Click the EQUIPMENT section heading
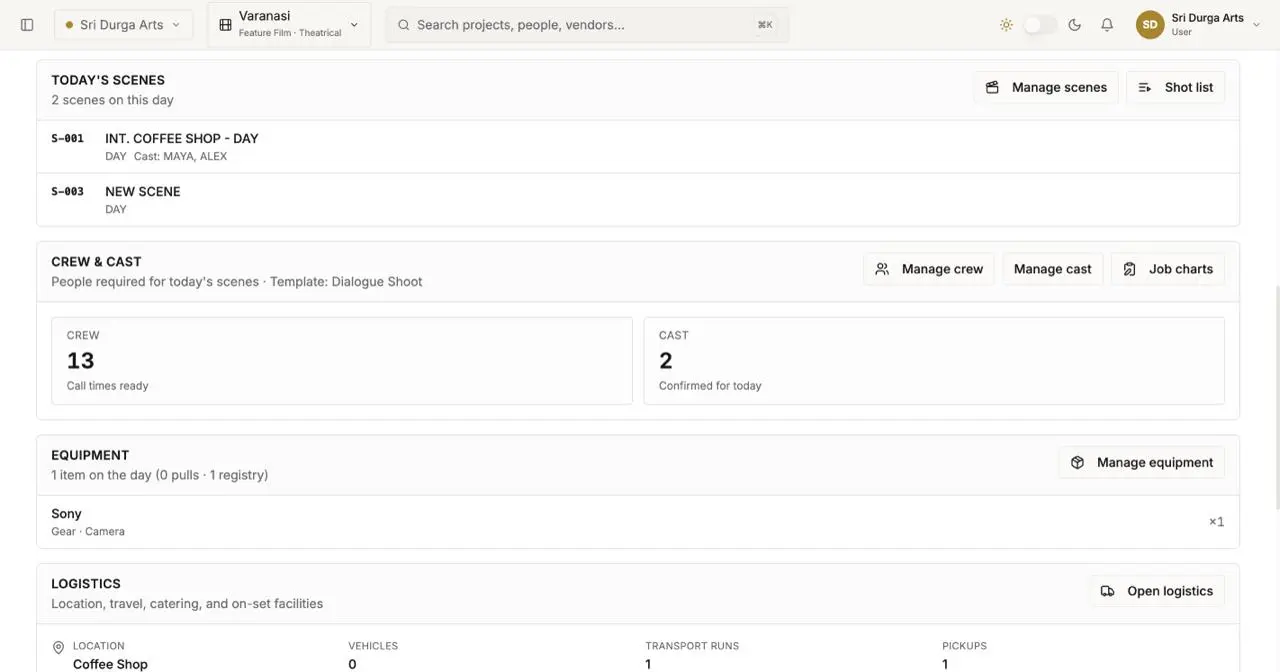1280x672 pixels. pyautogui.click(x=90, y=455)
